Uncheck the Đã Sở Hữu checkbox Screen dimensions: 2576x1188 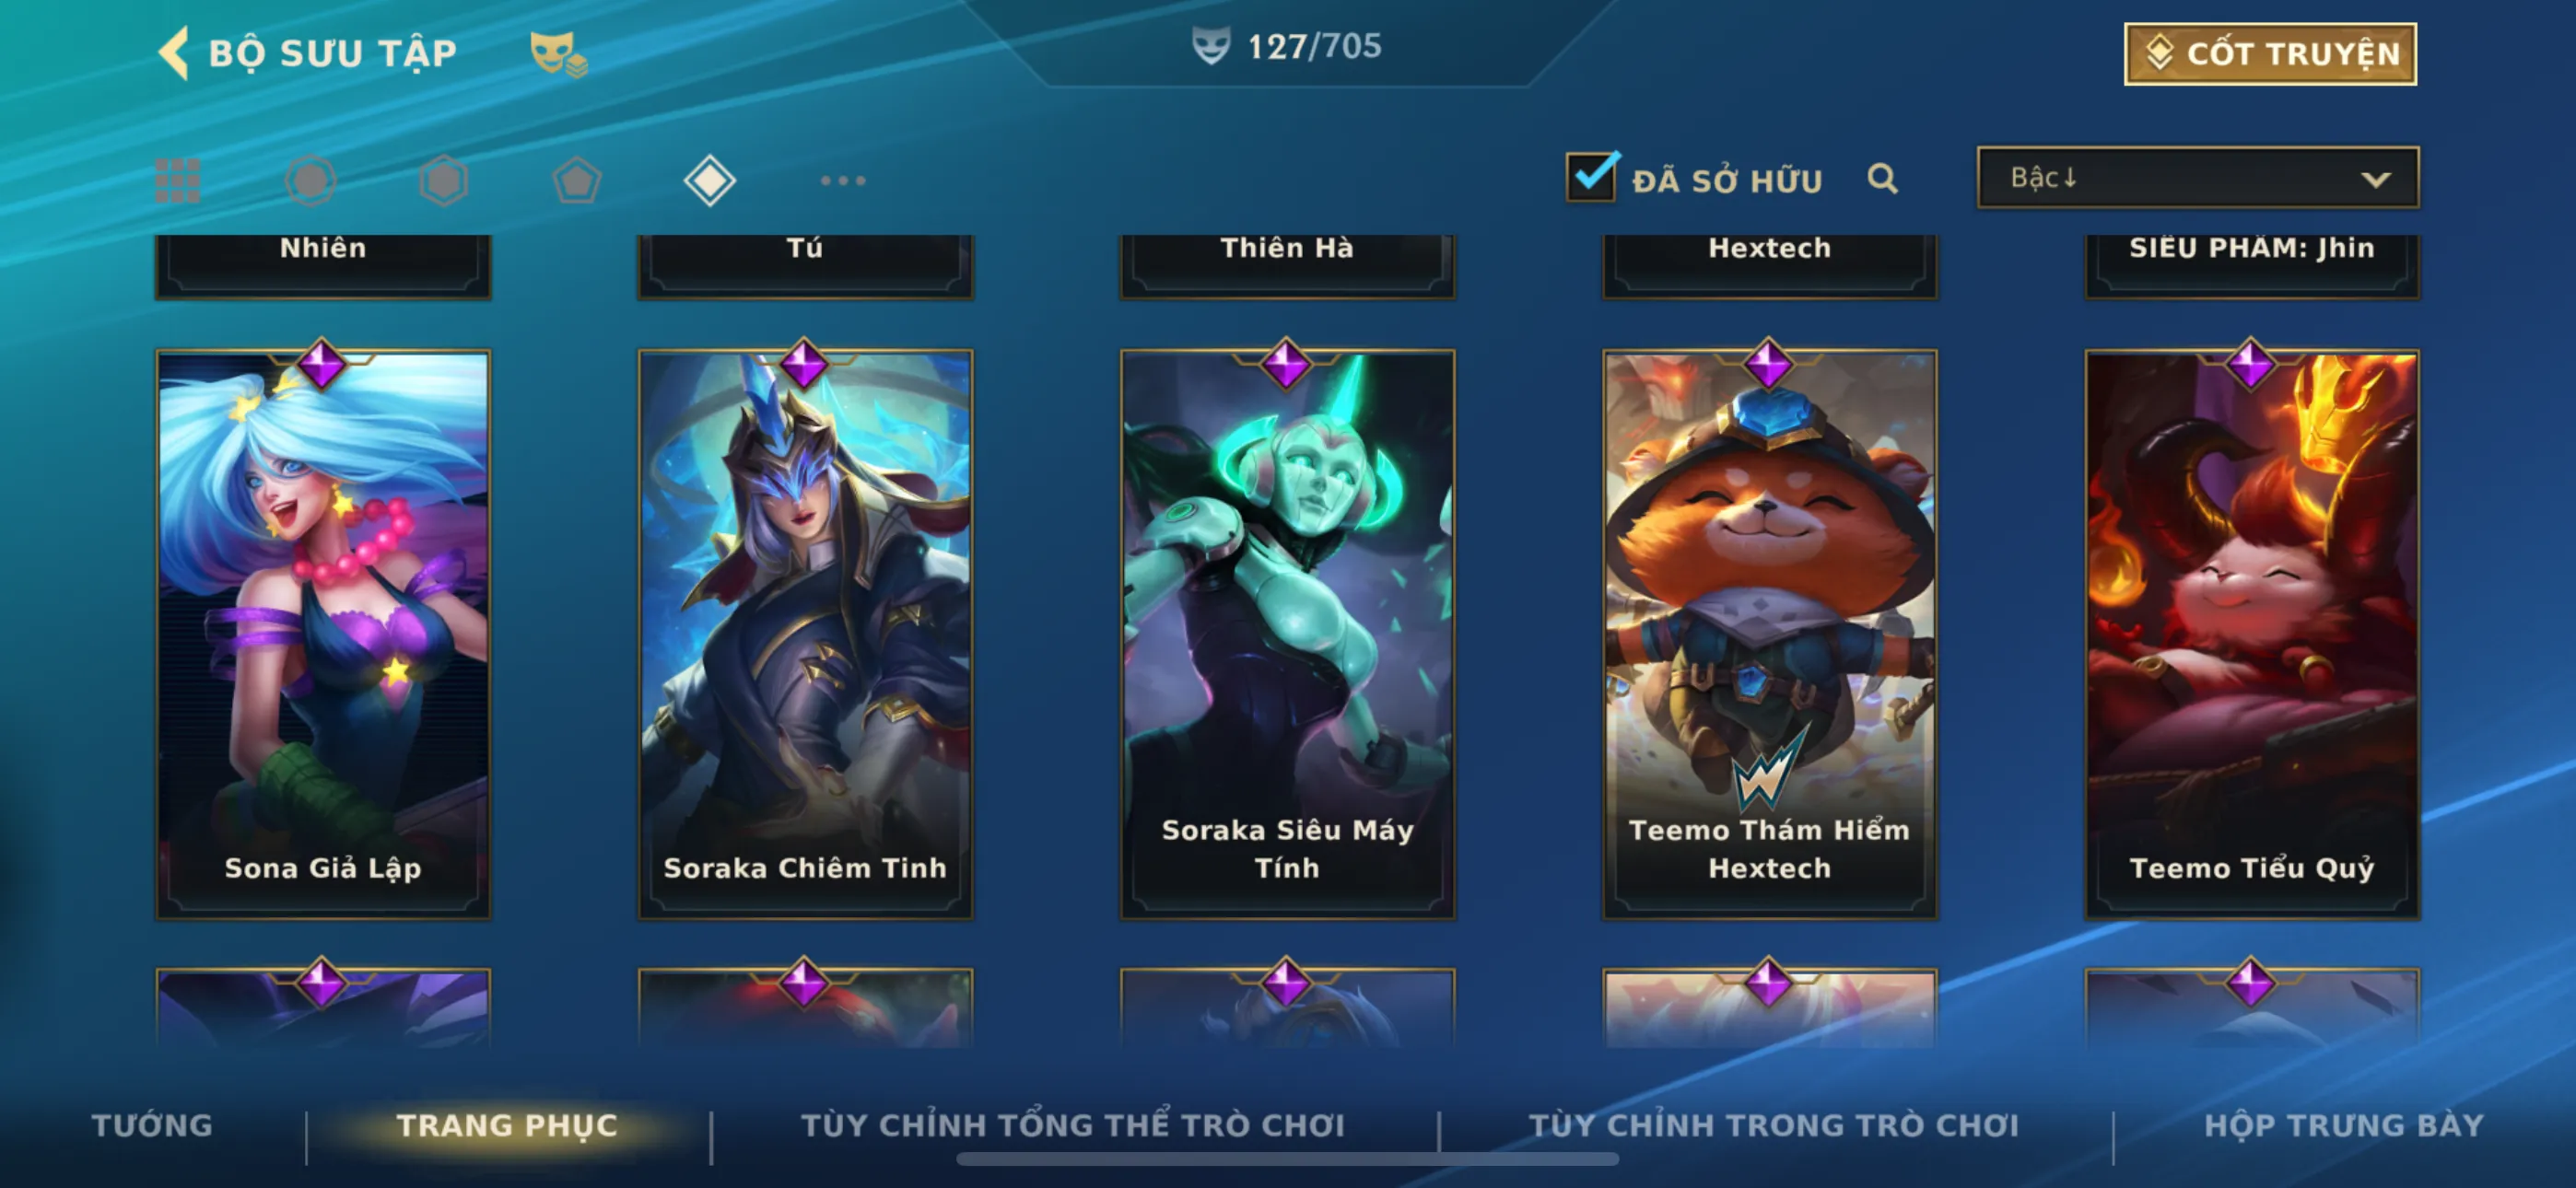(x=1590, y=178)
